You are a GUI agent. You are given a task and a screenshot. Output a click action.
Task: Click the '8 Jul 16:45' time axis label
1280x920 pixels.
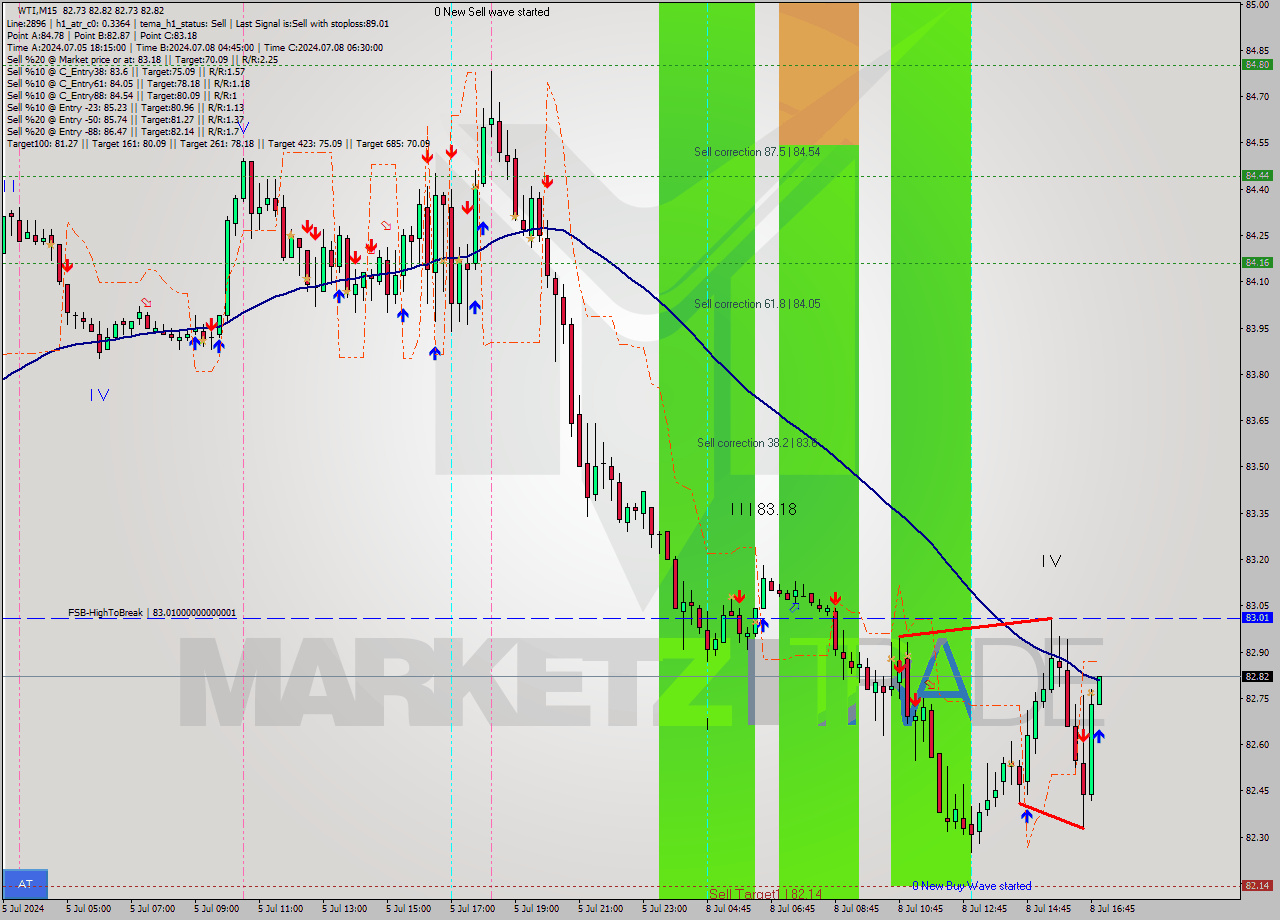1112,909
